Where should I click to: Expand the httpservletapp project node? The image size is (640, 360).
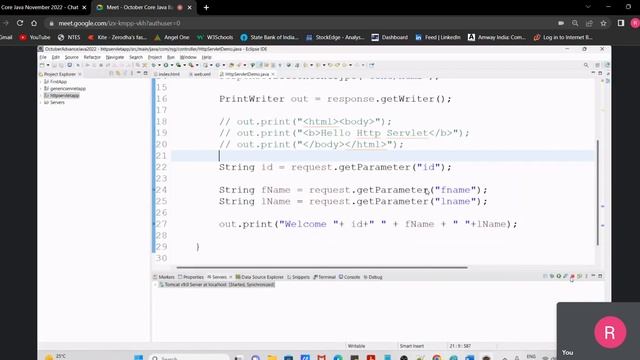(x=41, y=96)
